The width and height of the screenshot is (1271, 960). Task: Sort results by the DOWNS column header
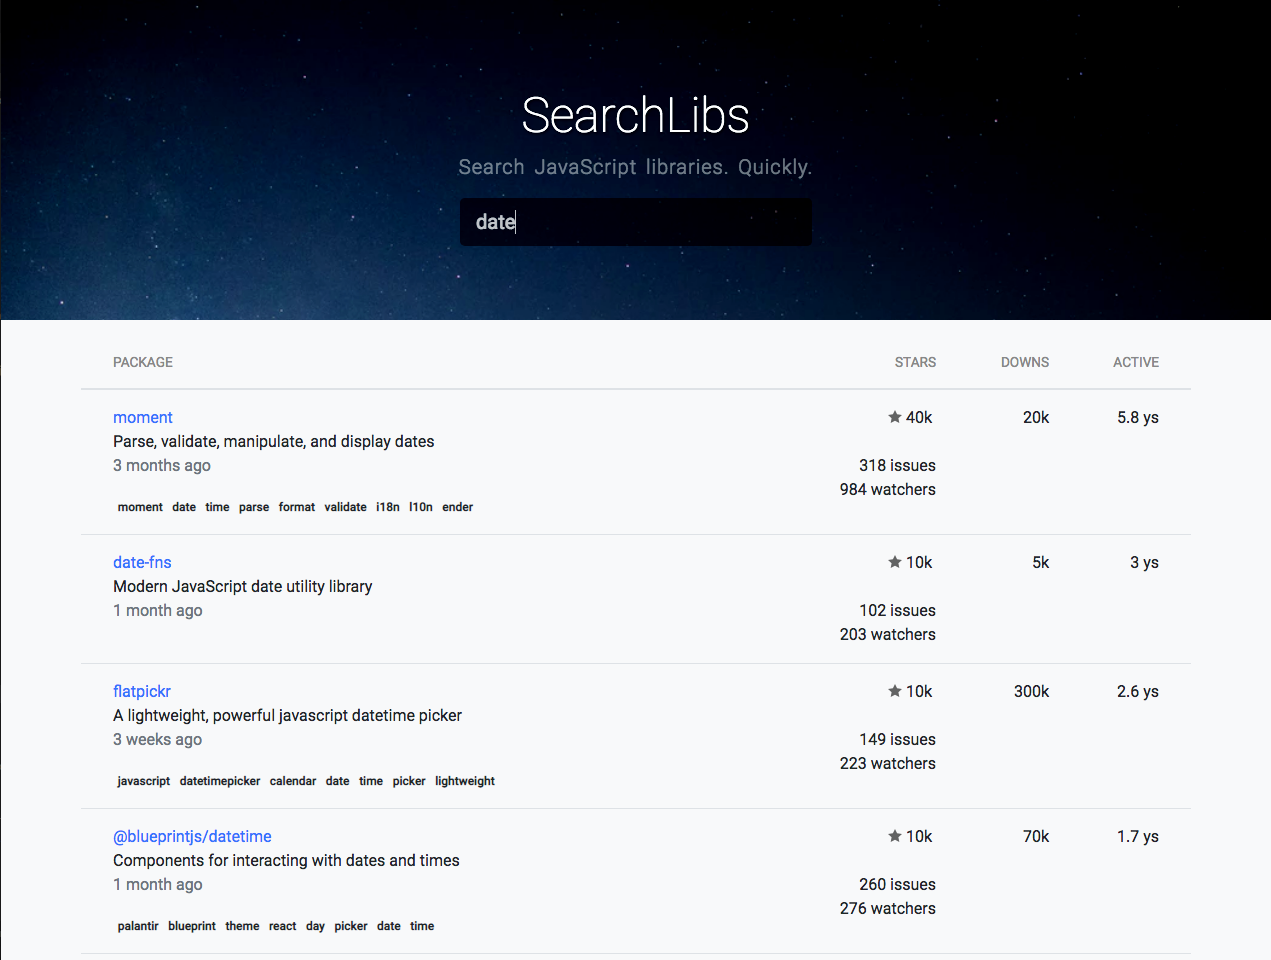(1025, 362)
